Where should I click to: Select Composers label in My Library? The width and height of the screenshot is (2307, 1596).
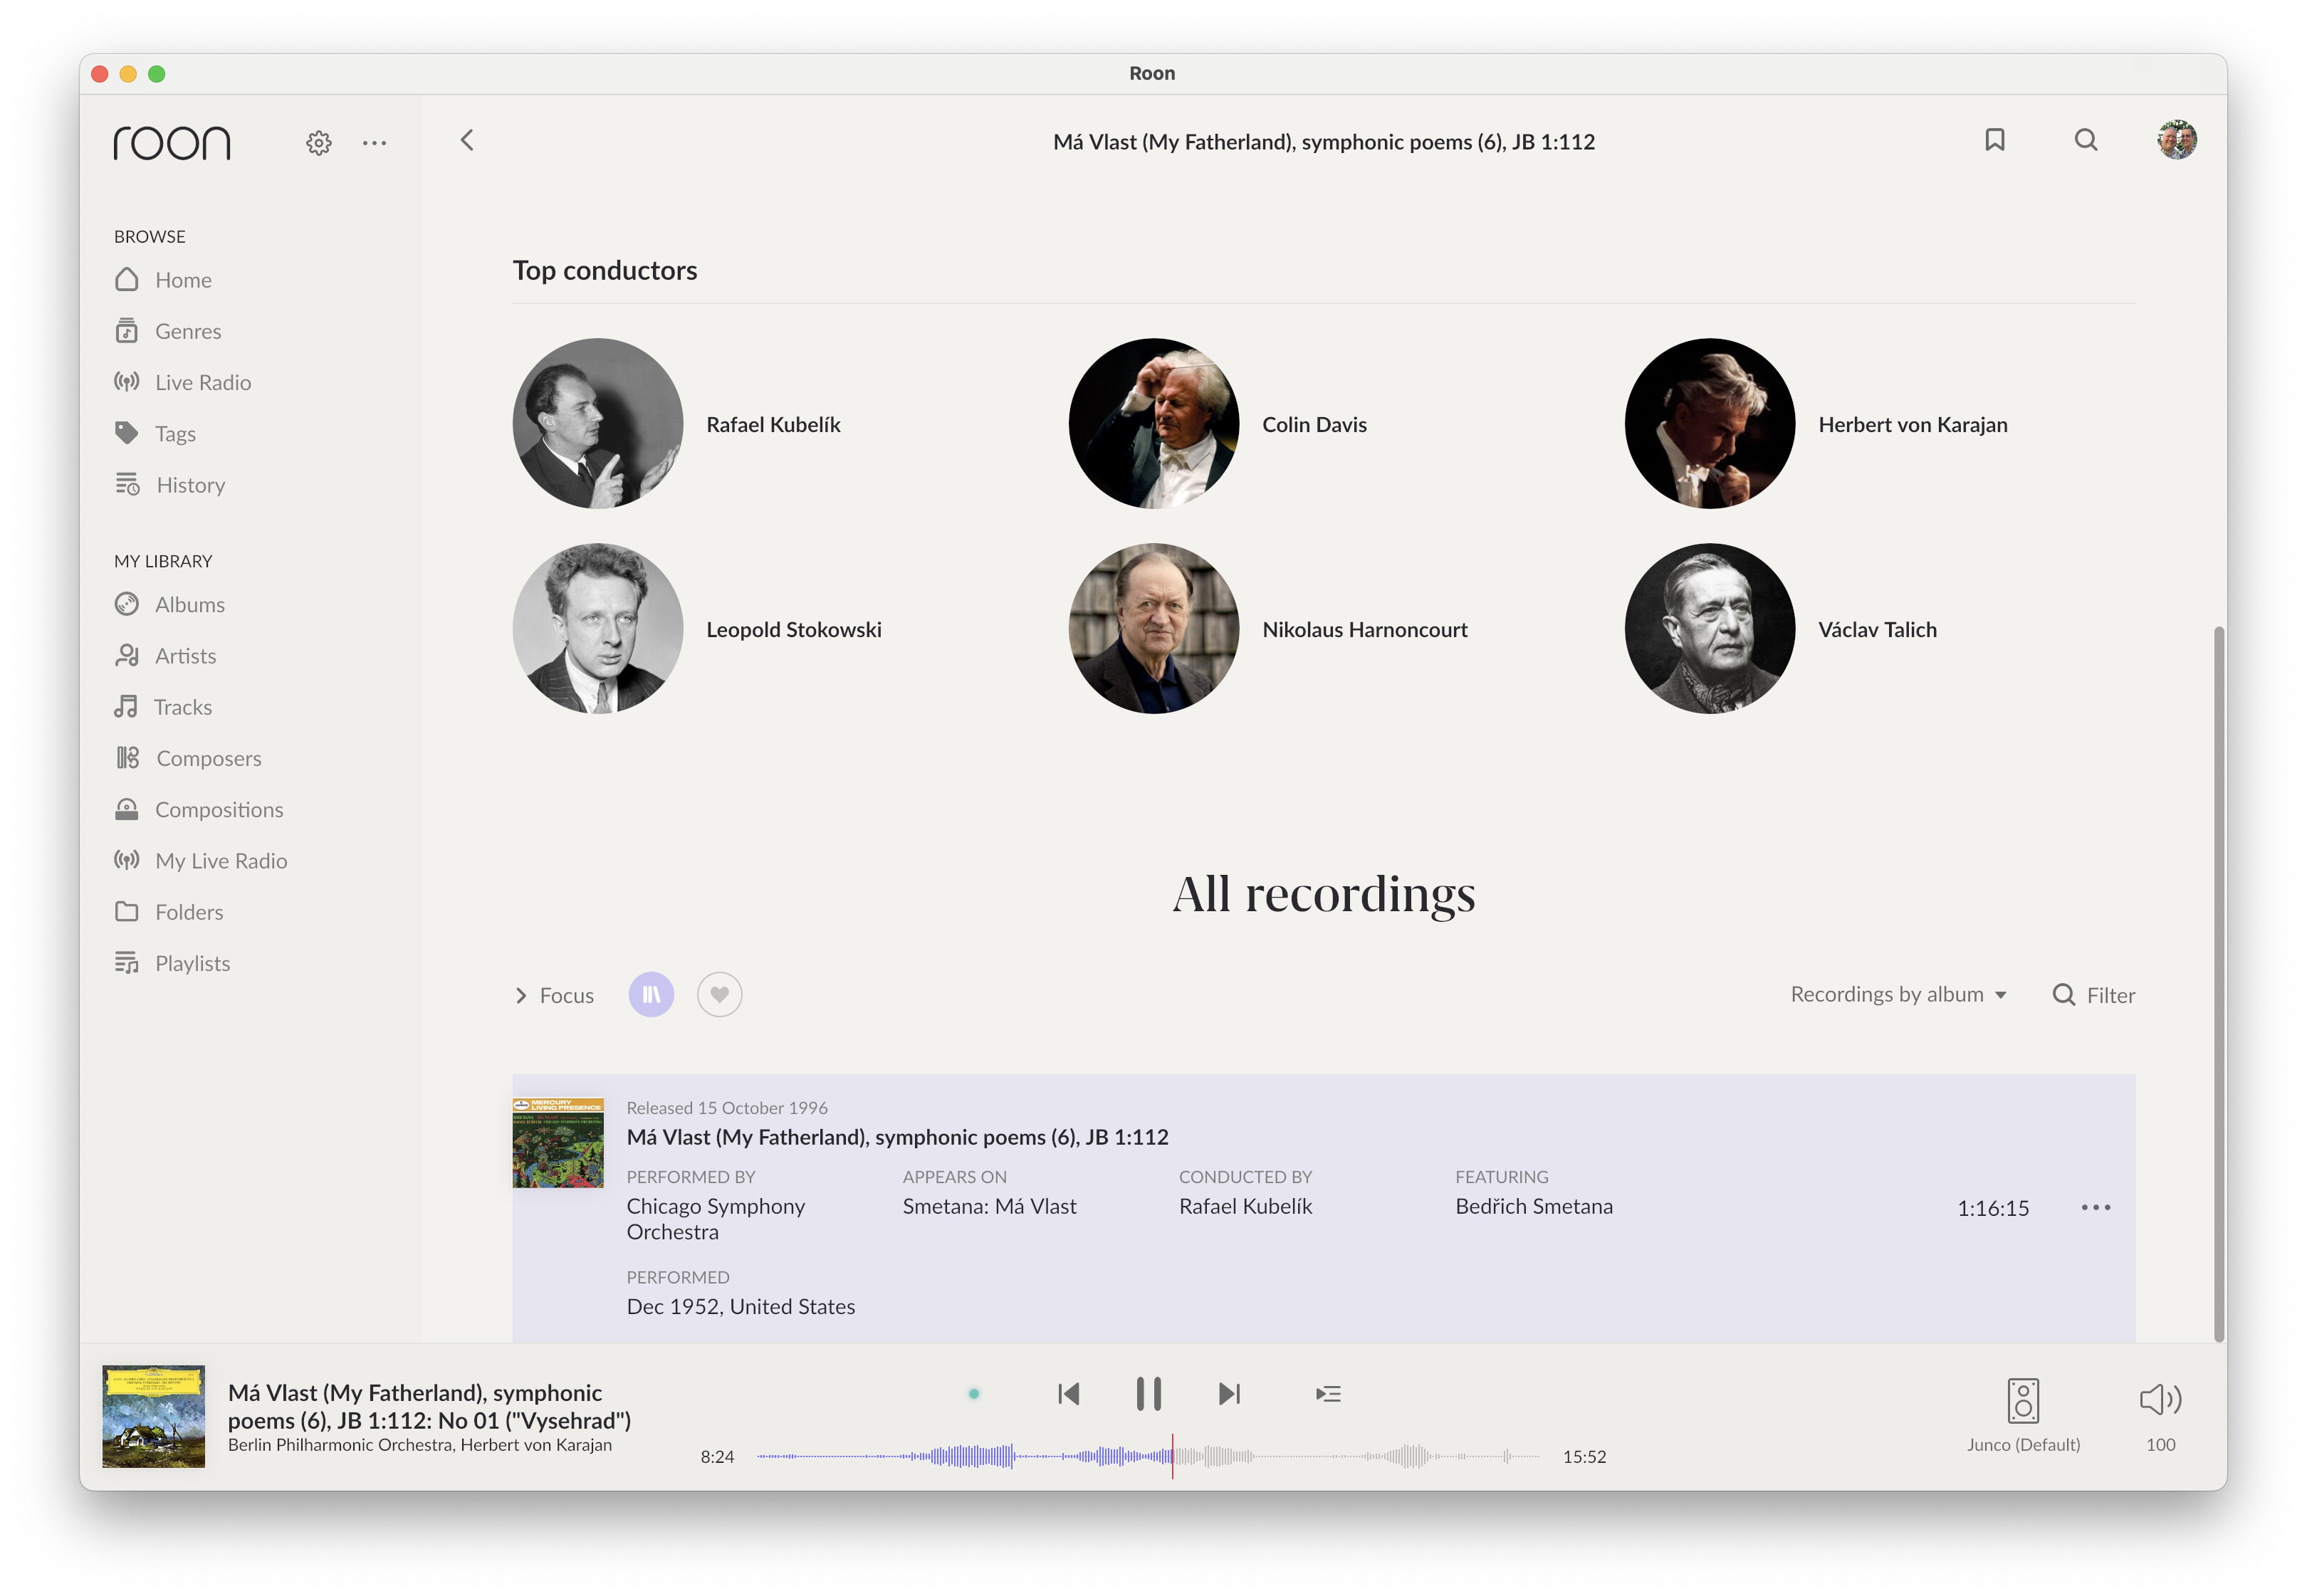click(x=208, y=758)
